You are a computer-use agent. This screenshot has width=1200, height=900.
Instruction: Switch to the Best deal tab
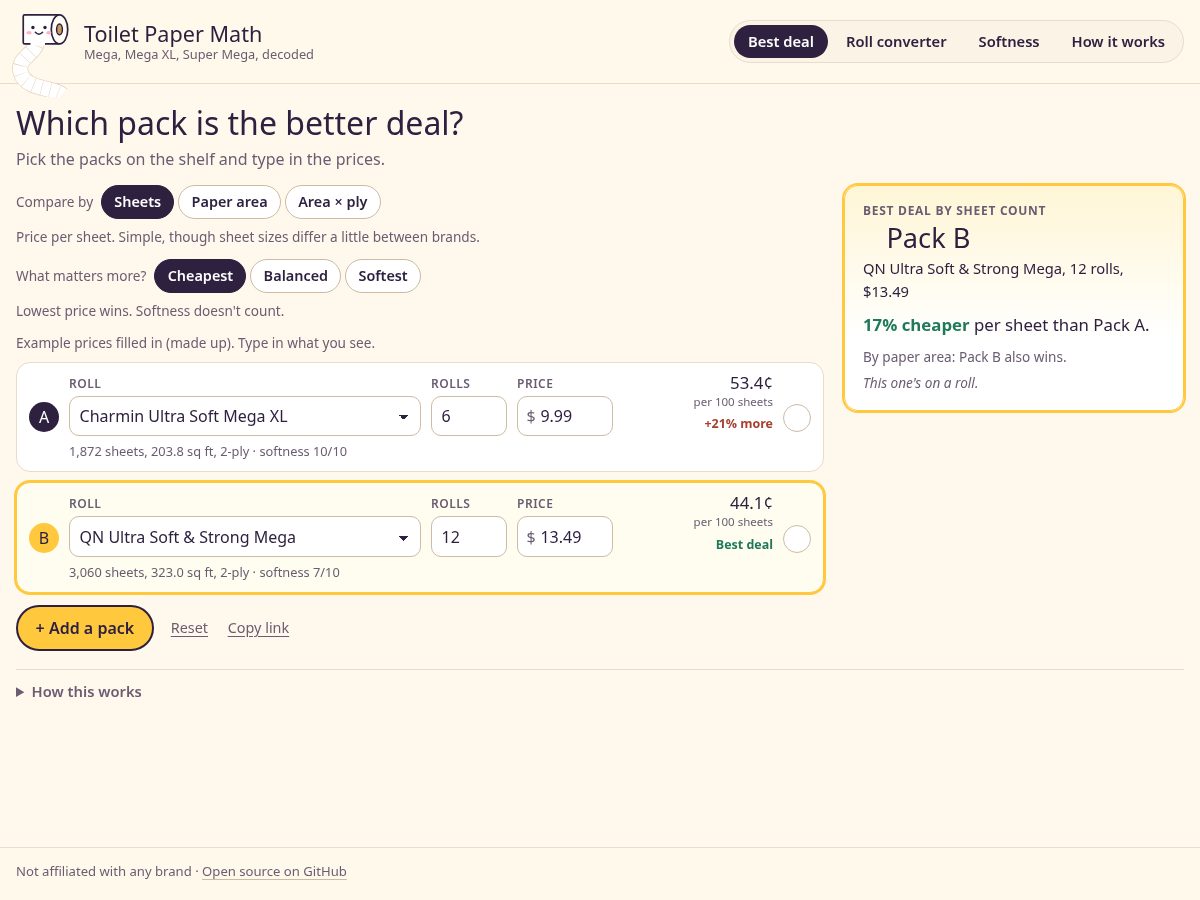point(781,42)
